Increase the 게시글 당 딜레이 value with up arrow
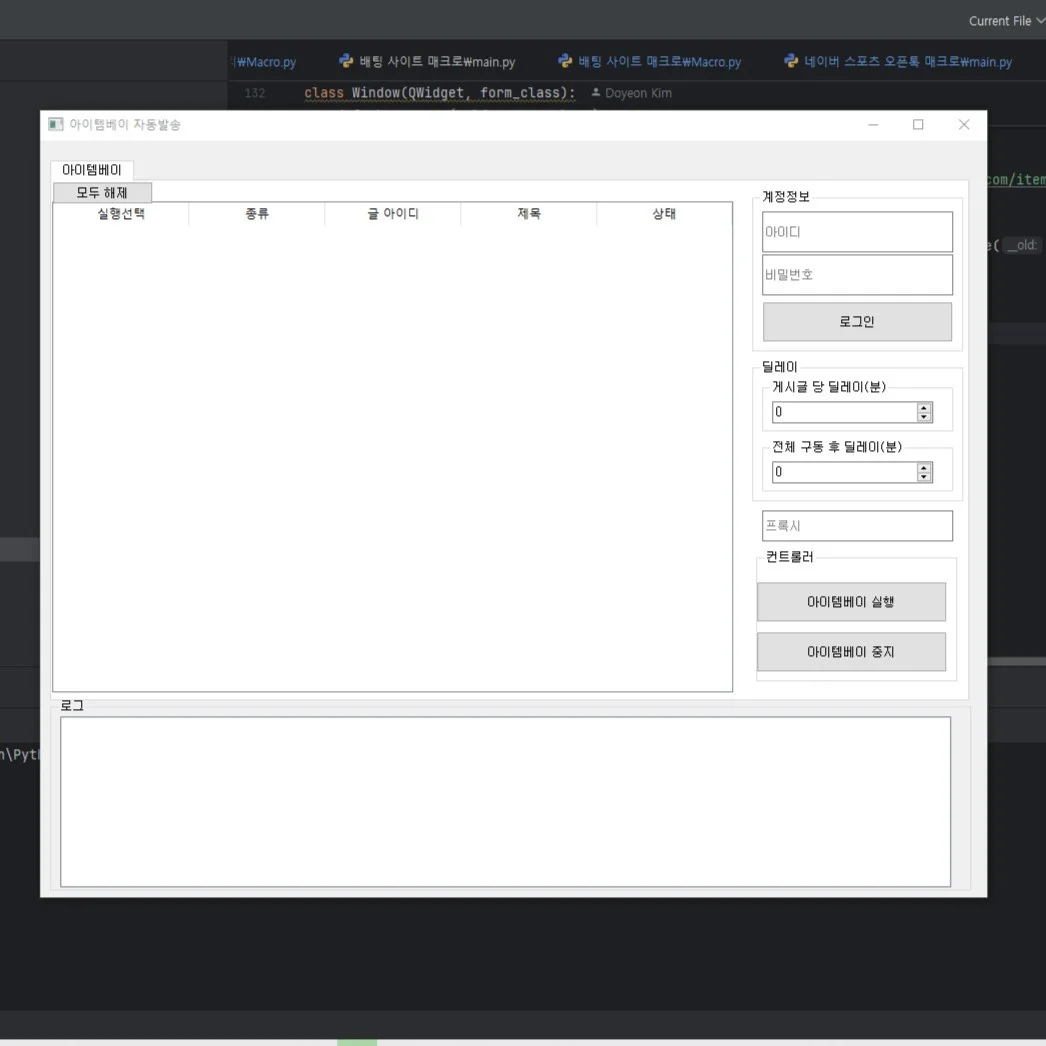Screen dimensions: 1046x1046 tap(924, 407)
